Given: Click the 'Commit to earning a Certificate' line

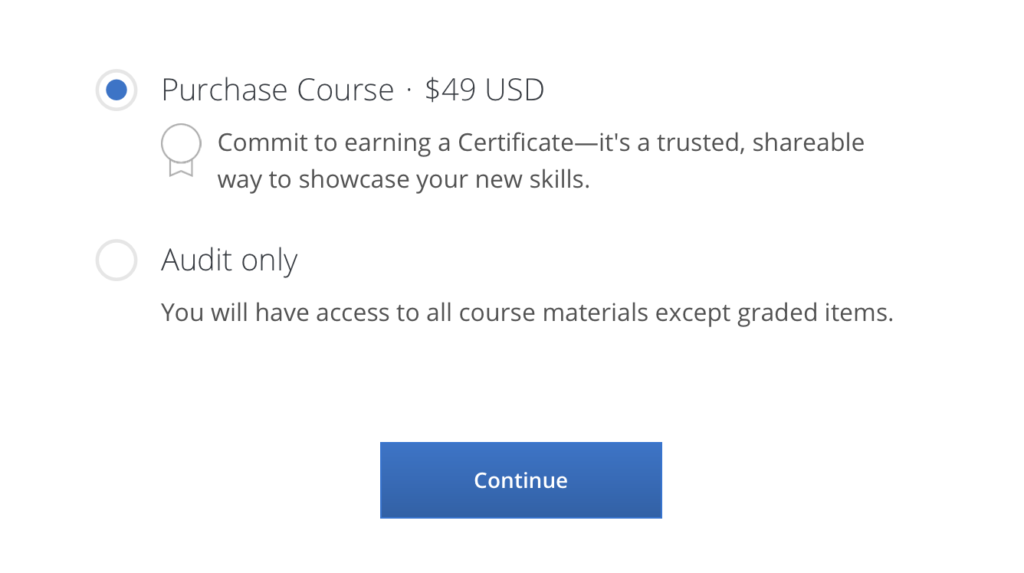Looking at the screenshot, I should (x=541, y=142).
